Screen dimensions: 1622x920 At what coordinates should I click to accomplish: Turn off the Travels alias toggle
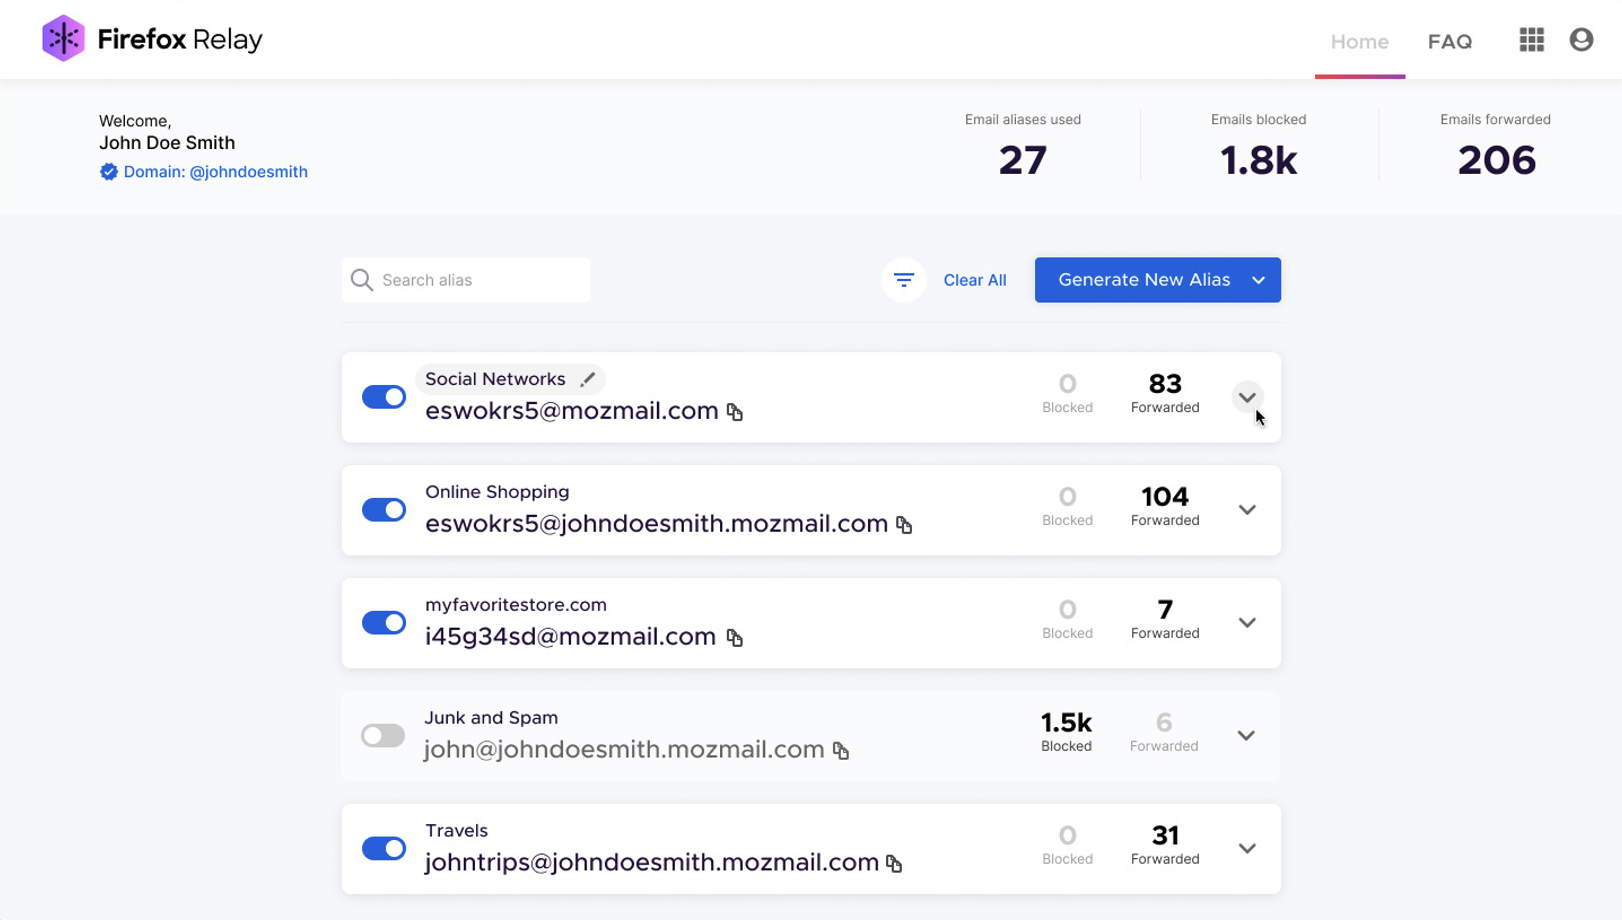click(x=384, y=849)
